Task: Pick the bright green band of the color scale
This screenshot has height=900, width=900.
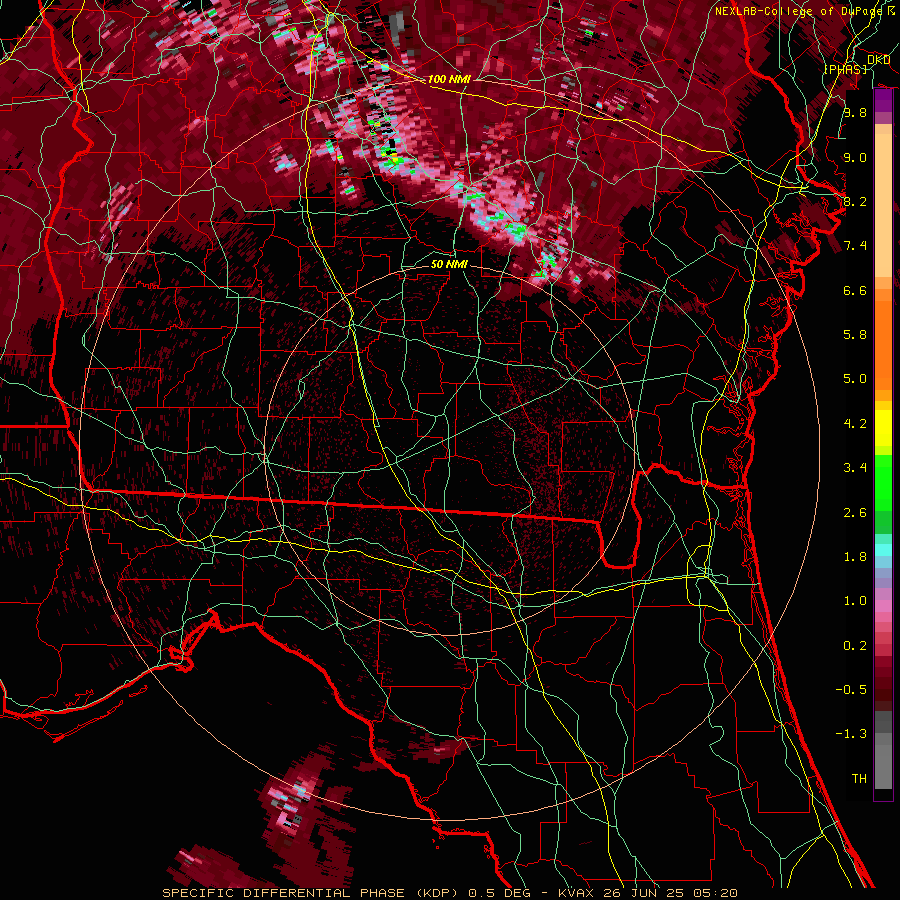Action: pyautogui.click(x=883, y=482)
